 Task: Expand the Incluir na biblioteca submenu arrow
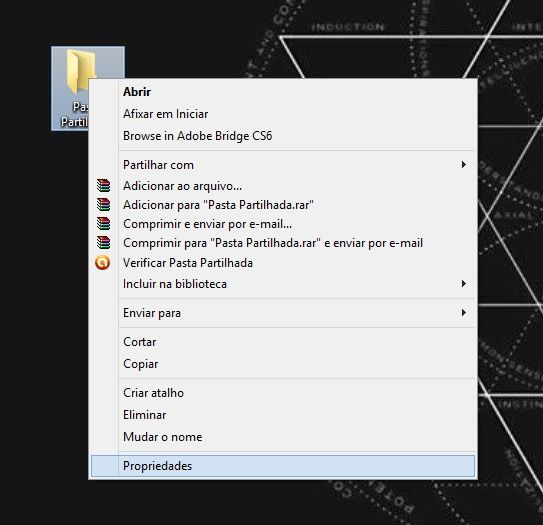click(x=463, y=284)
